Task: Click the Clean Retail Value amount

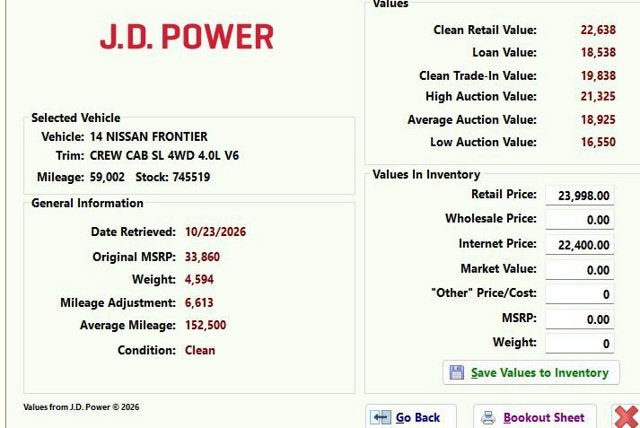Action: tap(598, 30)
